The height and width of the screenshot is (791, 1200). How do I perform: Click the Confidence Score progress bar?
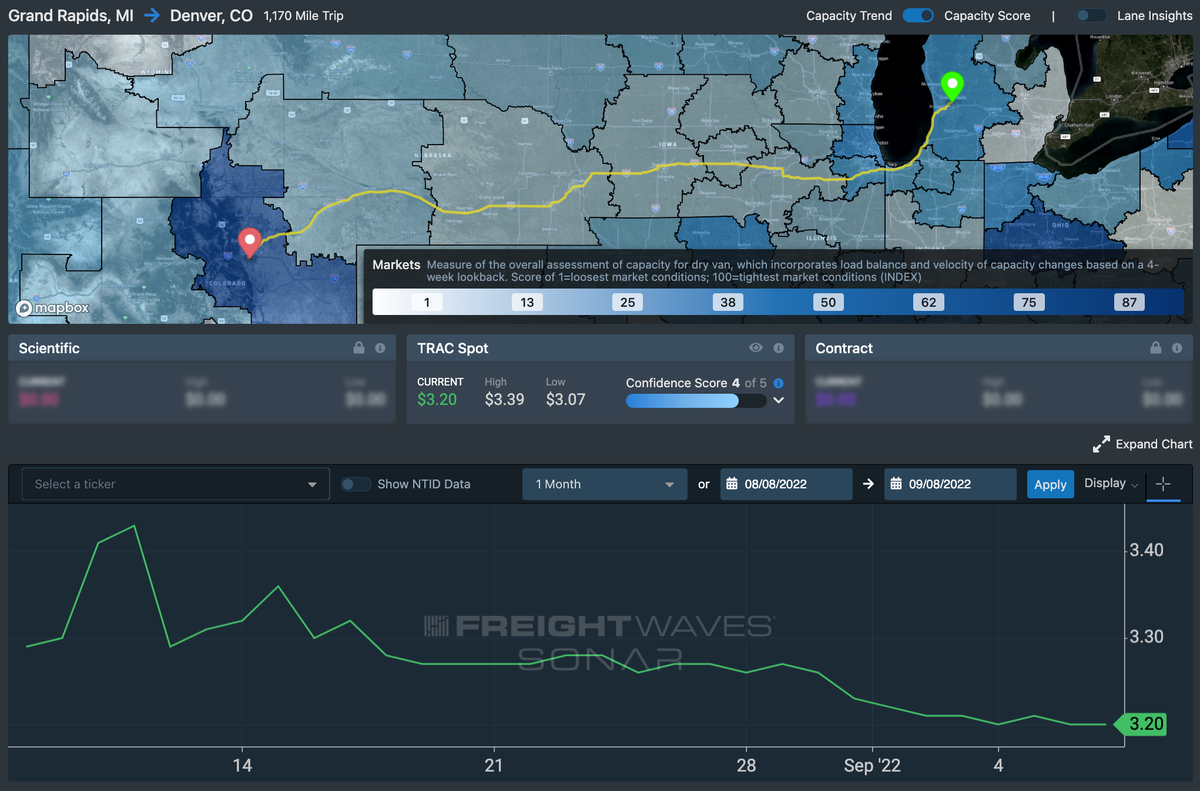tap(696, 401)
